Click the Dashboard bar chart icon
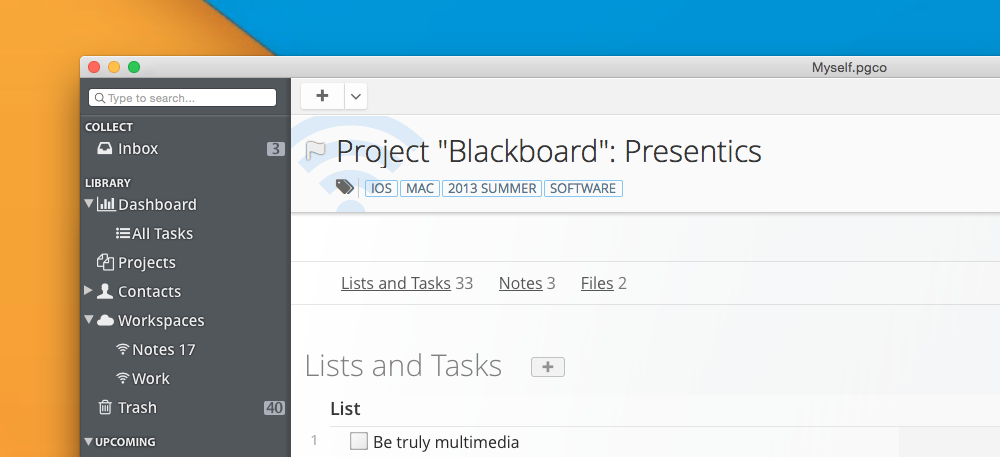This screenshot has height=457, width=1000. (106, 205)
